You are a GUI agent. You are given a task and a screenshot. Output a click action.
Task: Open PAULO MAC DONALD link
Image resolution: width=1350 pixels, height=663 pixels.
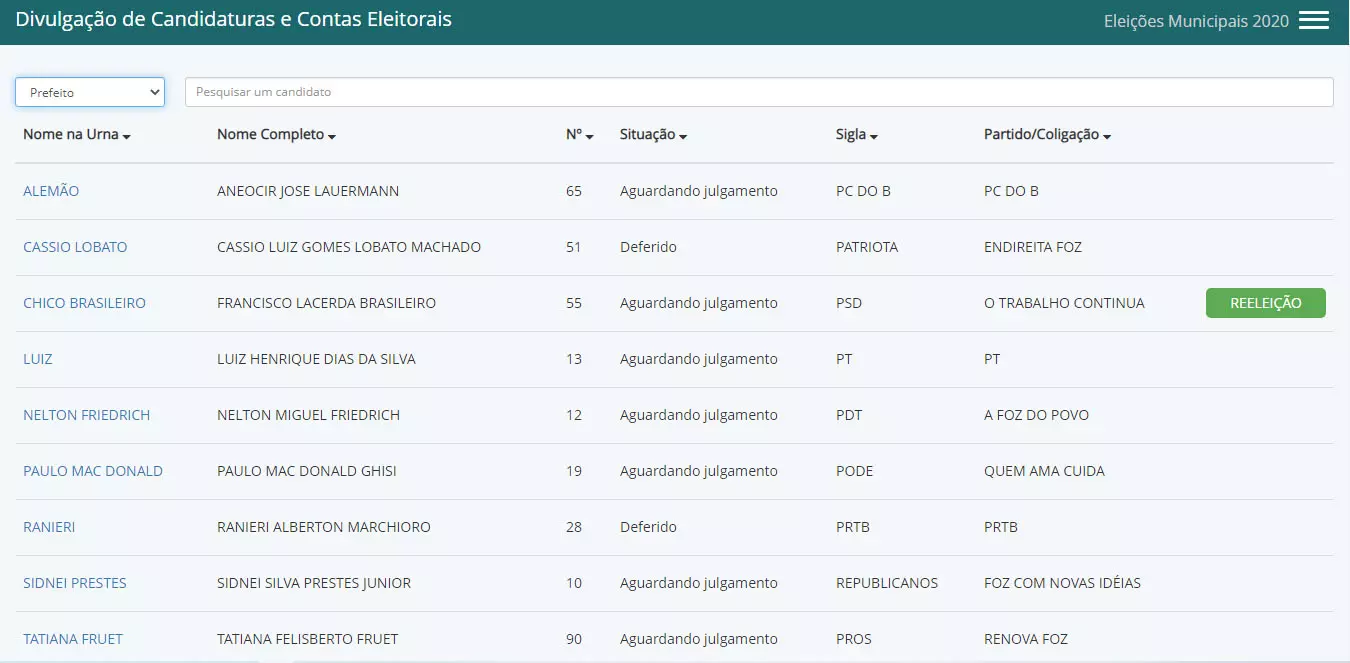pos(93,471)
